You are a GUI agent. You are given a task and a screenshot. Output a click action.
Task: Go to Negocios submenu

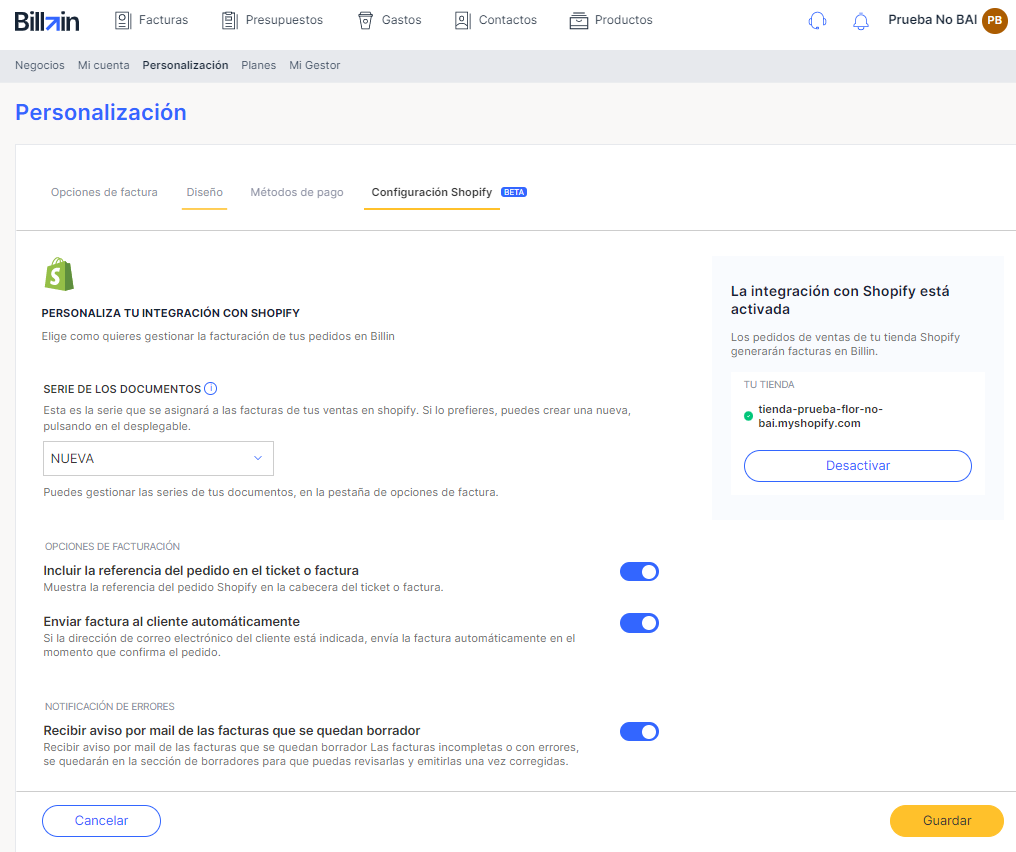tap(40, 65)
